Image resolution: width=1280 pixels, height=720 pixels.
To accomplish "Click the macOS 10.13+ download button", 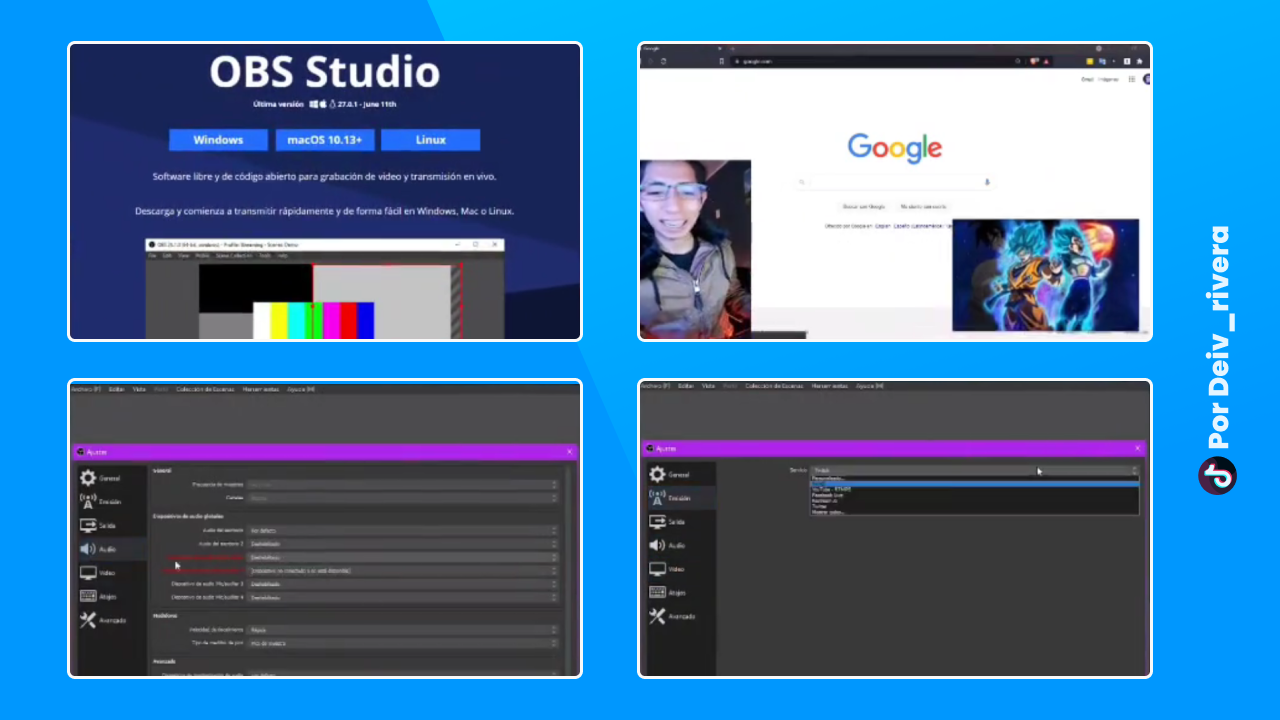I will pyautogui.click(x=324, y=140).
